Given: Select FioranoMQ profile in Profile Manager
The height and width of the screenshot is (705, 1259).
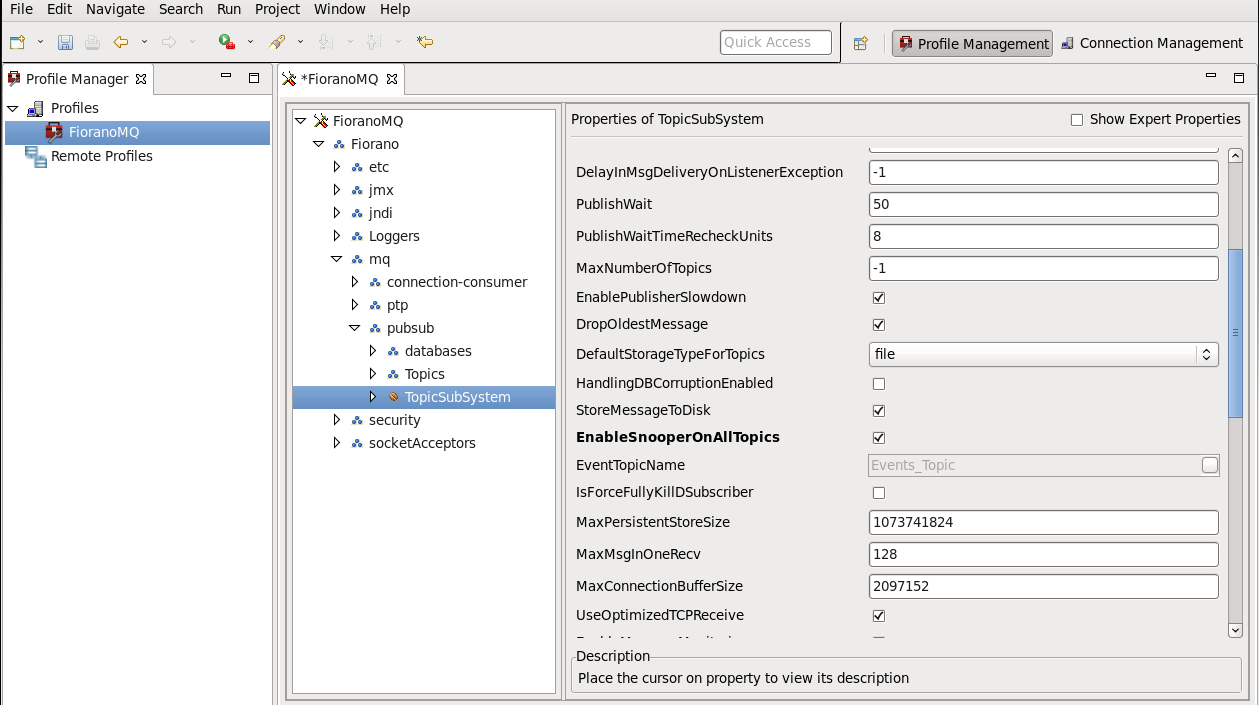Looking at the screenshot, I should click(x=137, y=132).
